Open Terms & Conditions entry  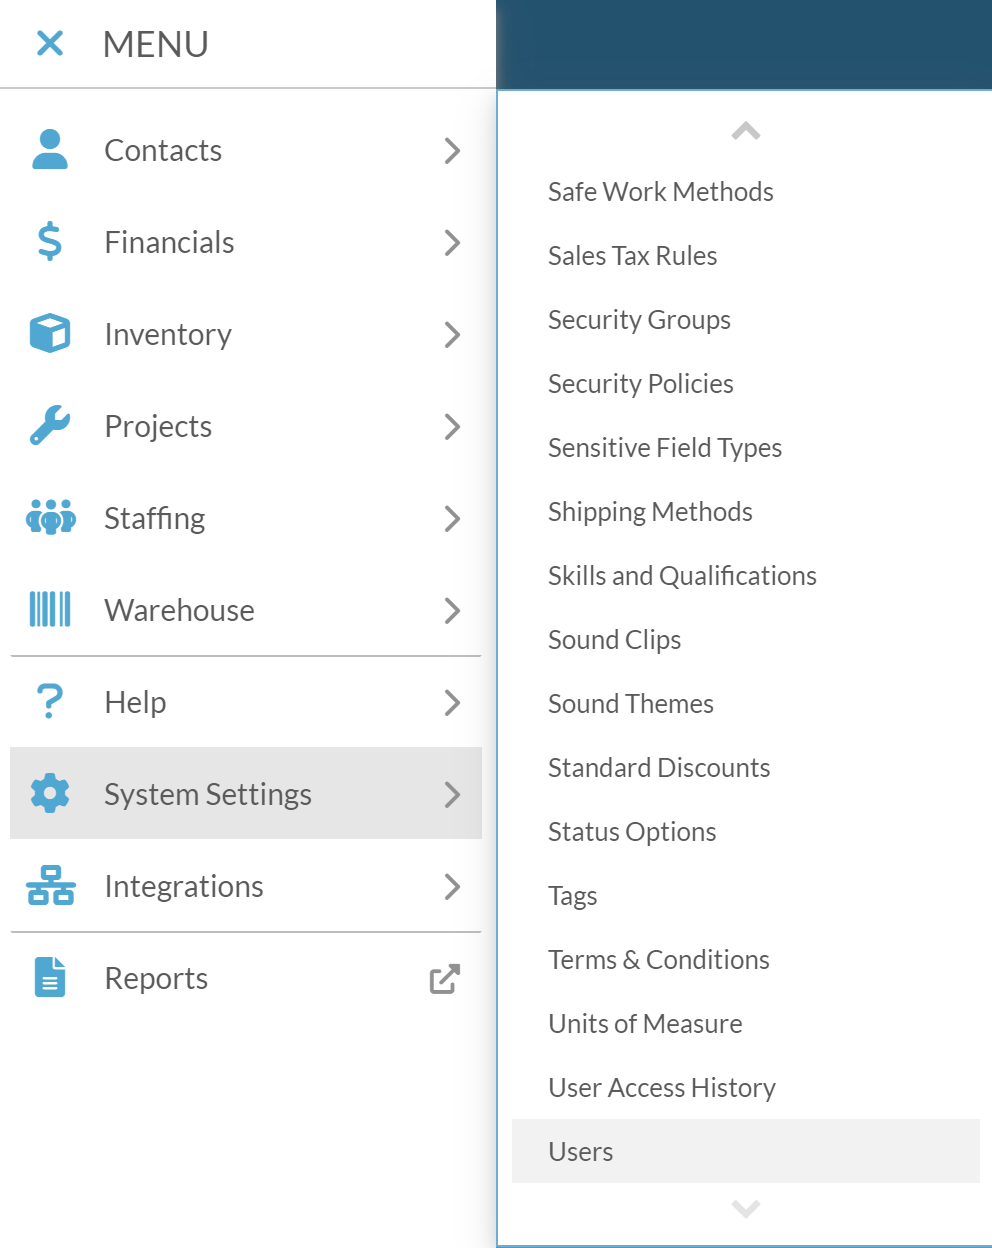click(659, 960)
